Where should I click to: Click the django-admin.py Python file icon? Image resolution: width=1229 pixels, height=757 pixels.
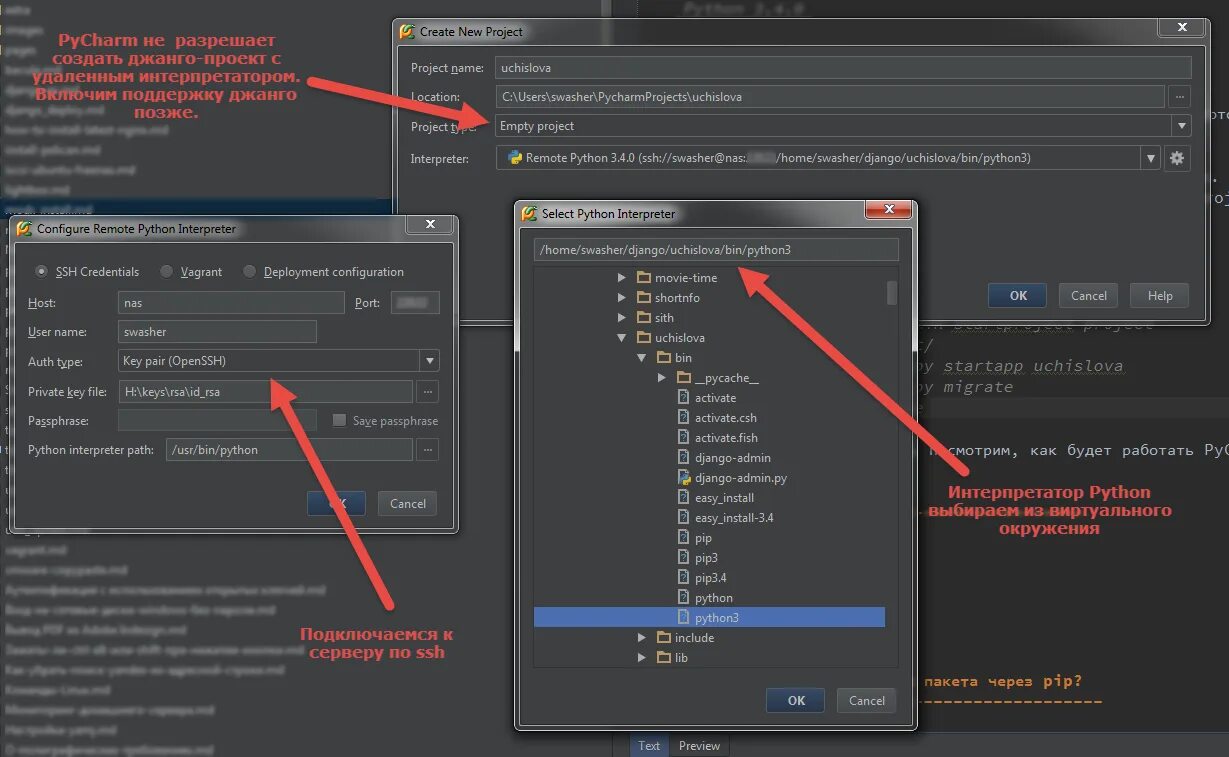coord(685,478)
